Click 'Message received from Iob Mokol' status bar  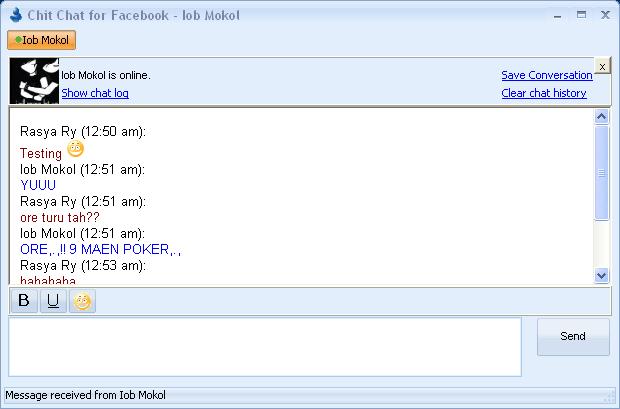click(x=85, y=395)
